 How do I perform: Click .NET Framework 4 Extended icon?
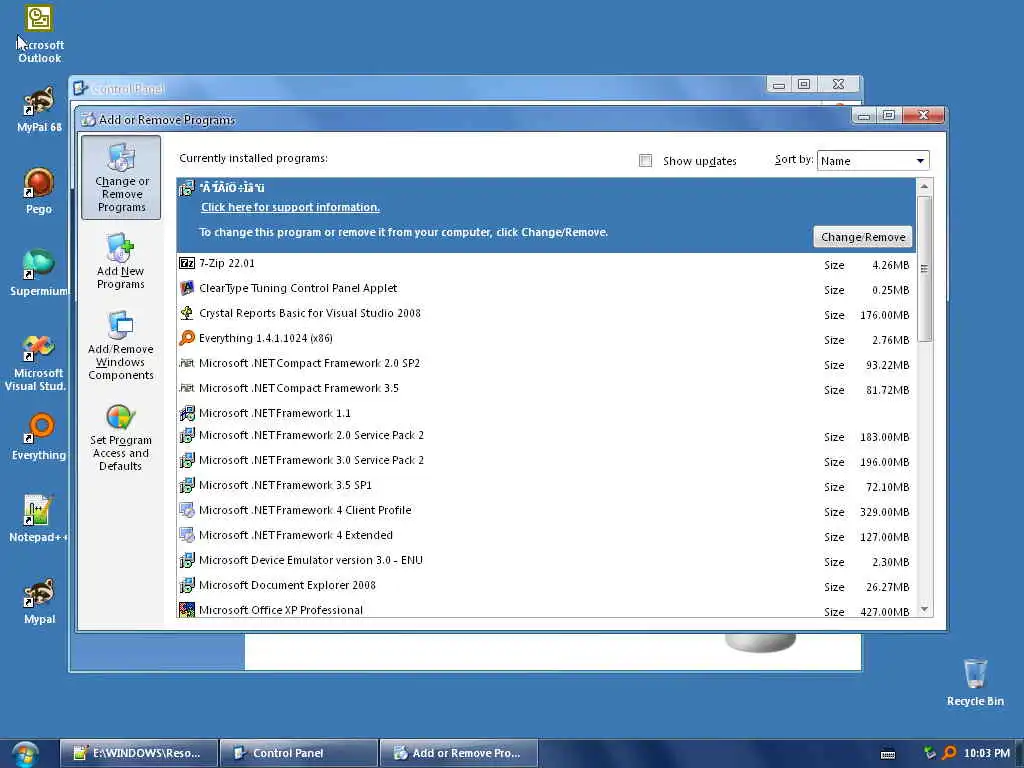coord(187,535)
